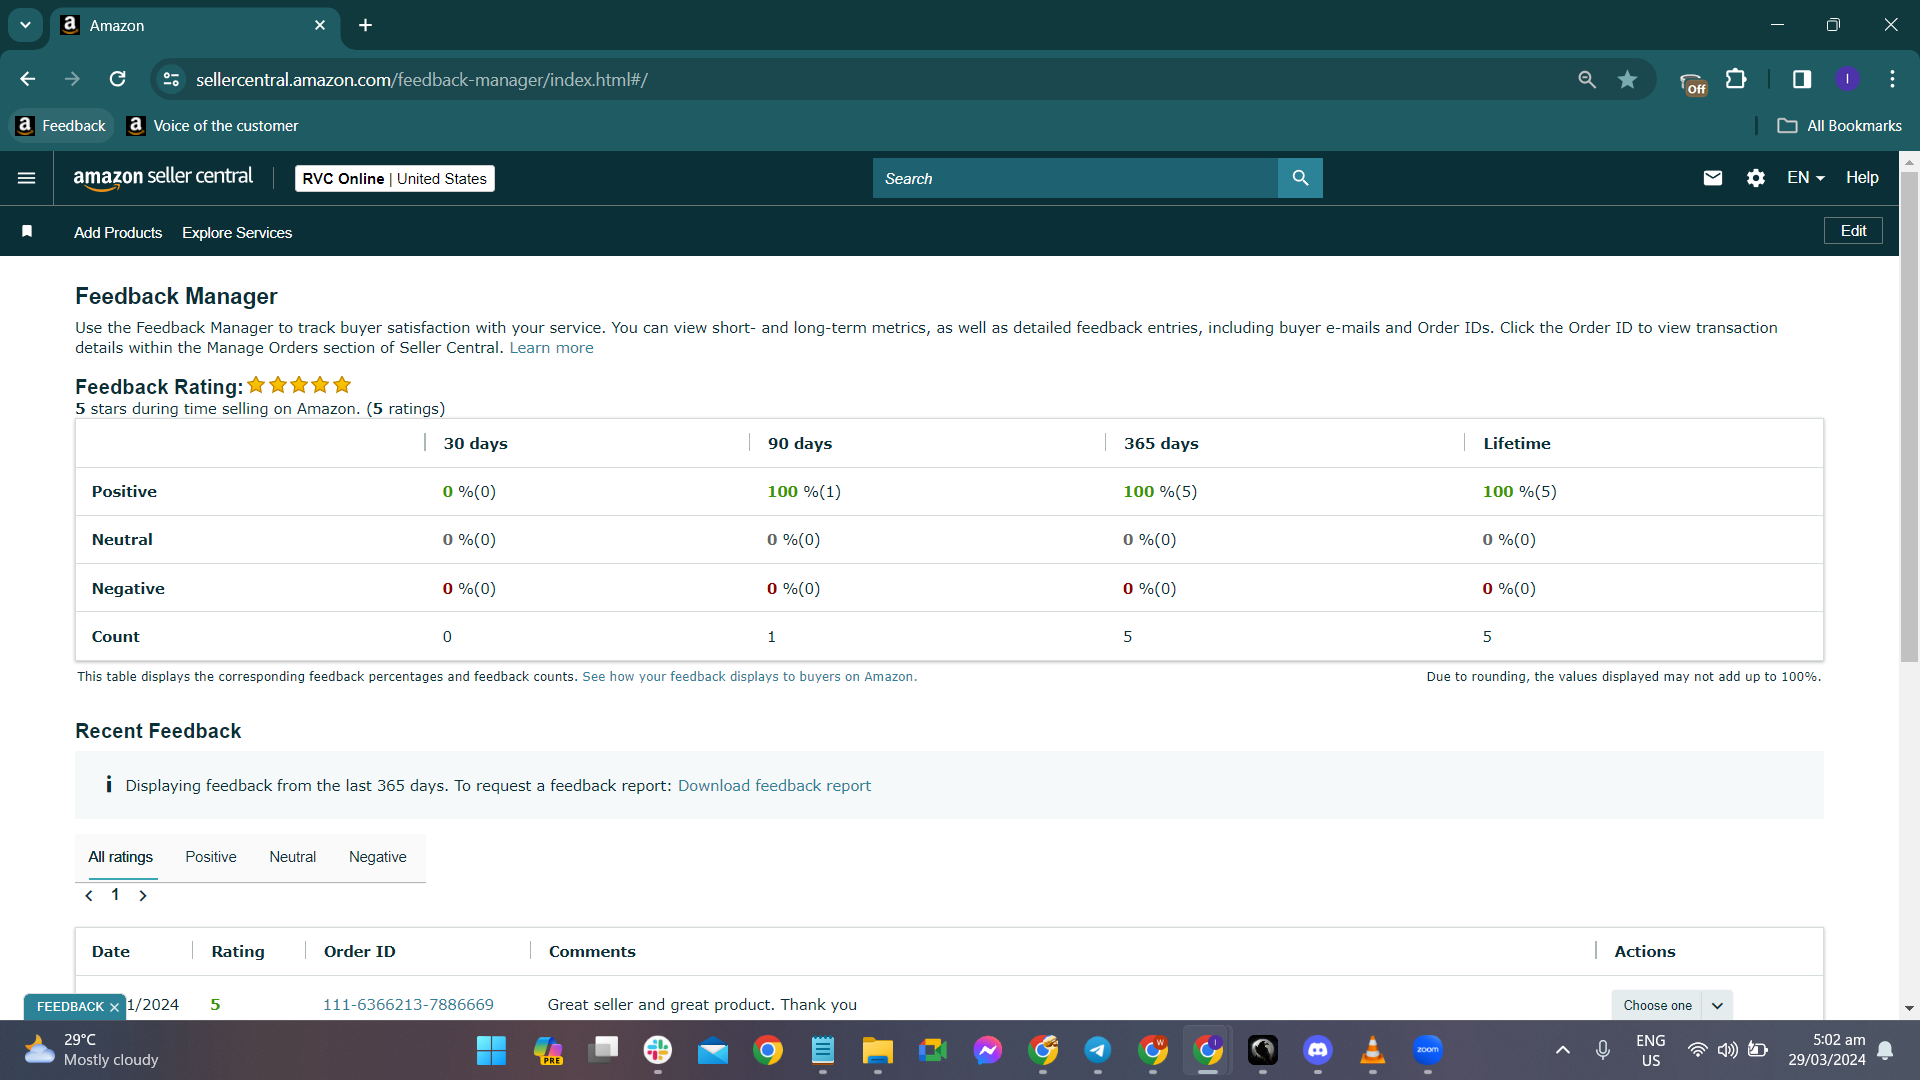Click the bookmark flag icon beside Add Products

click(27, 232)
